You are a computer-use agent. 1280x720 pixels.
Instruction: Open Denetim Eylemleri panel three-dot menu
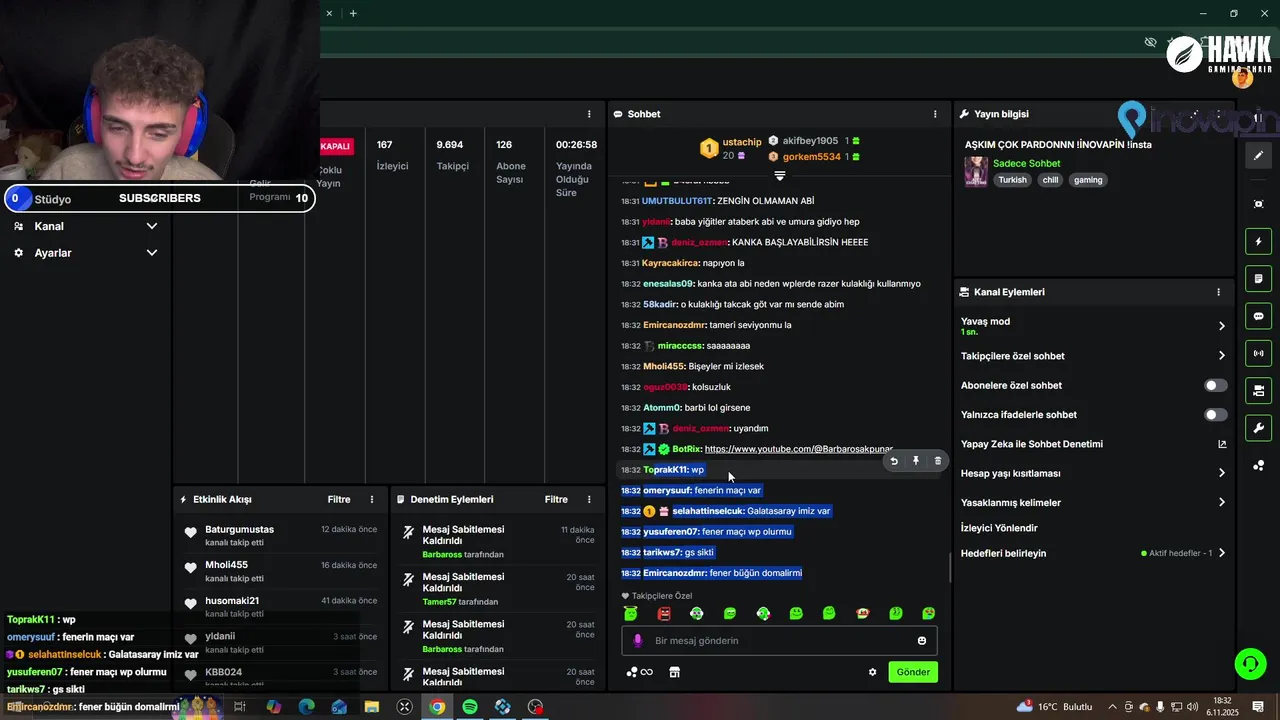point(589,499)
